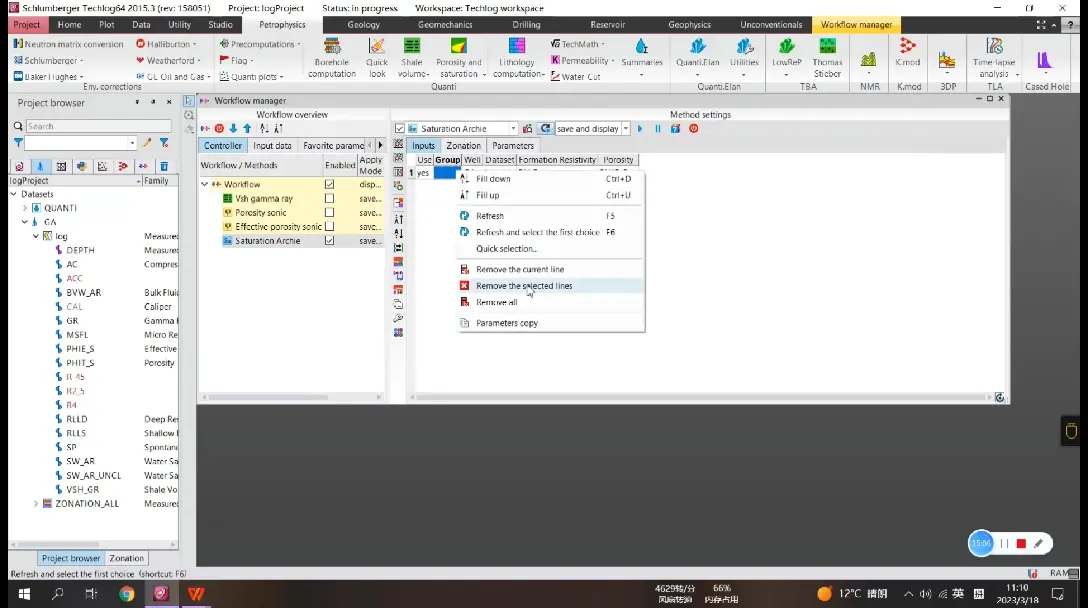Toggle the checkbox left of Saturation Archie dropdown
The width and height of the screenshot is (1088, 608).
400,128
